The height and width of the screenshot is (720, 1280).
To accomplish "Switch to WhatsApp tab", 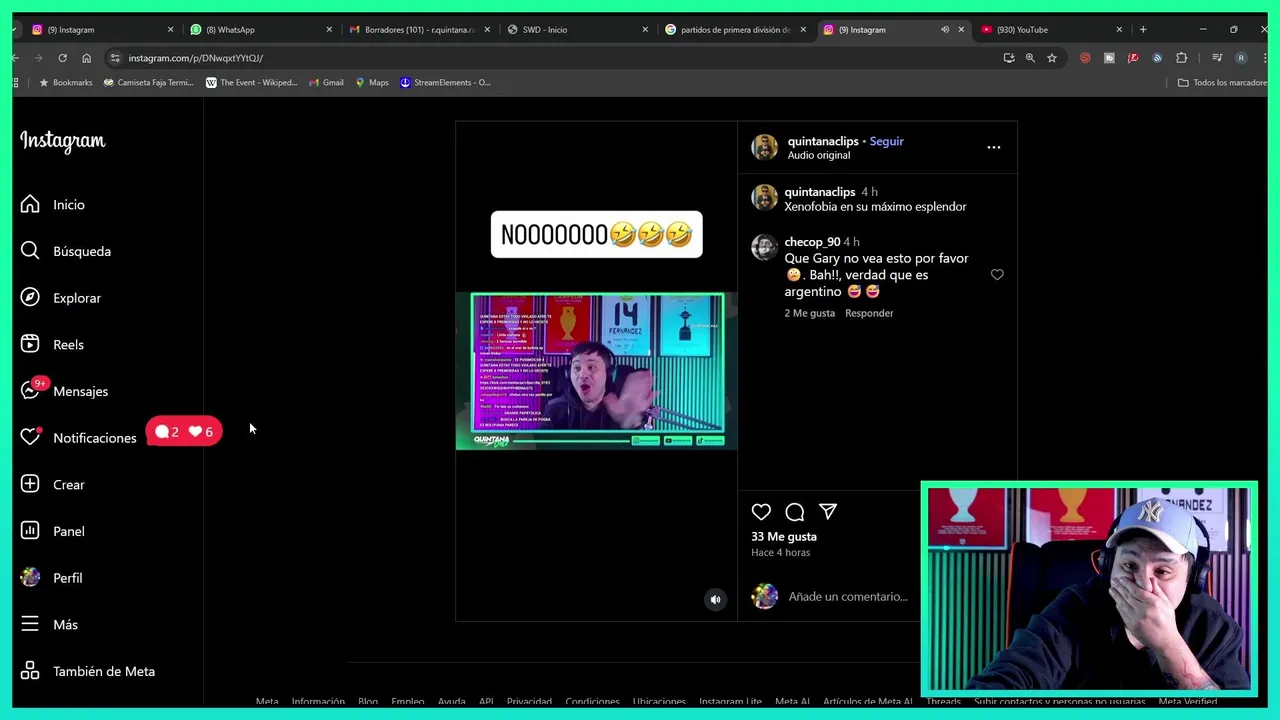I will tap(260, 30).
